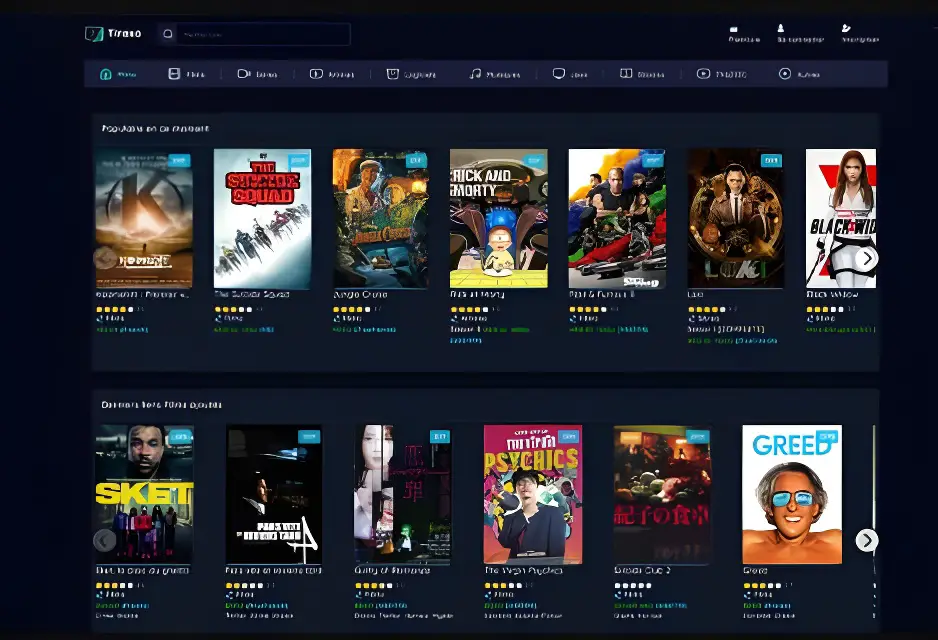
Task: Click the site logo in the header
Action: [113, 33]
